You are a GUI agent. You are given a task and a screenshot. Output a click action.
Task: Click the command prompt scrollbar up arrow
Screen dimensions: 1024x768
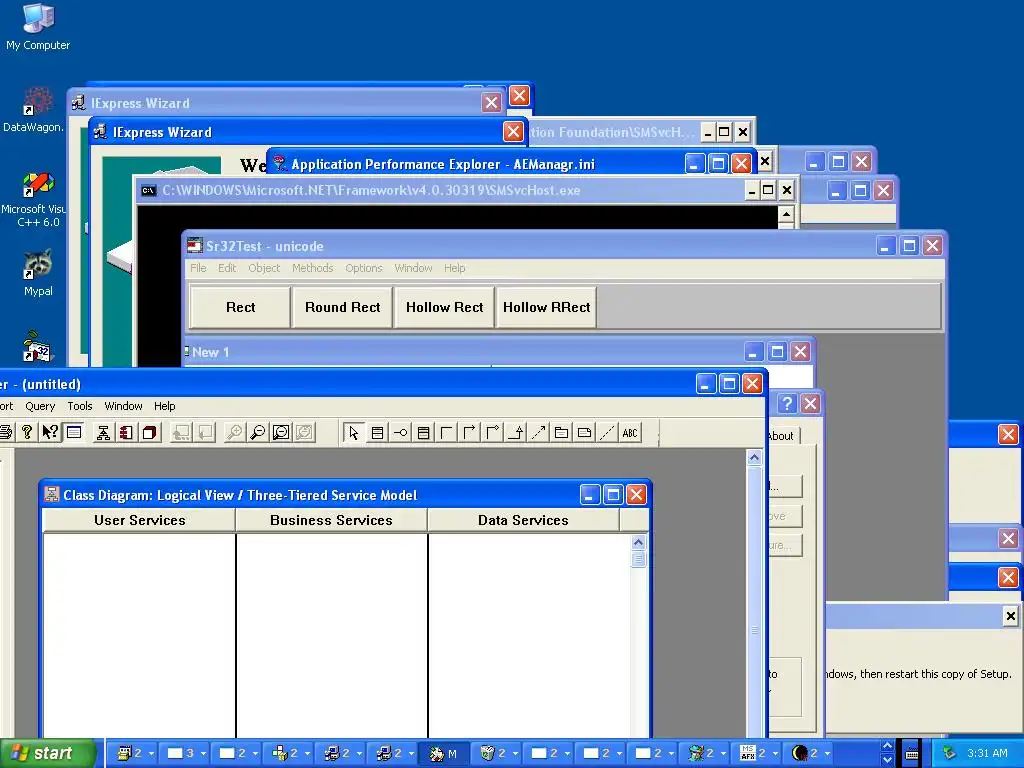tap(786, 214)
